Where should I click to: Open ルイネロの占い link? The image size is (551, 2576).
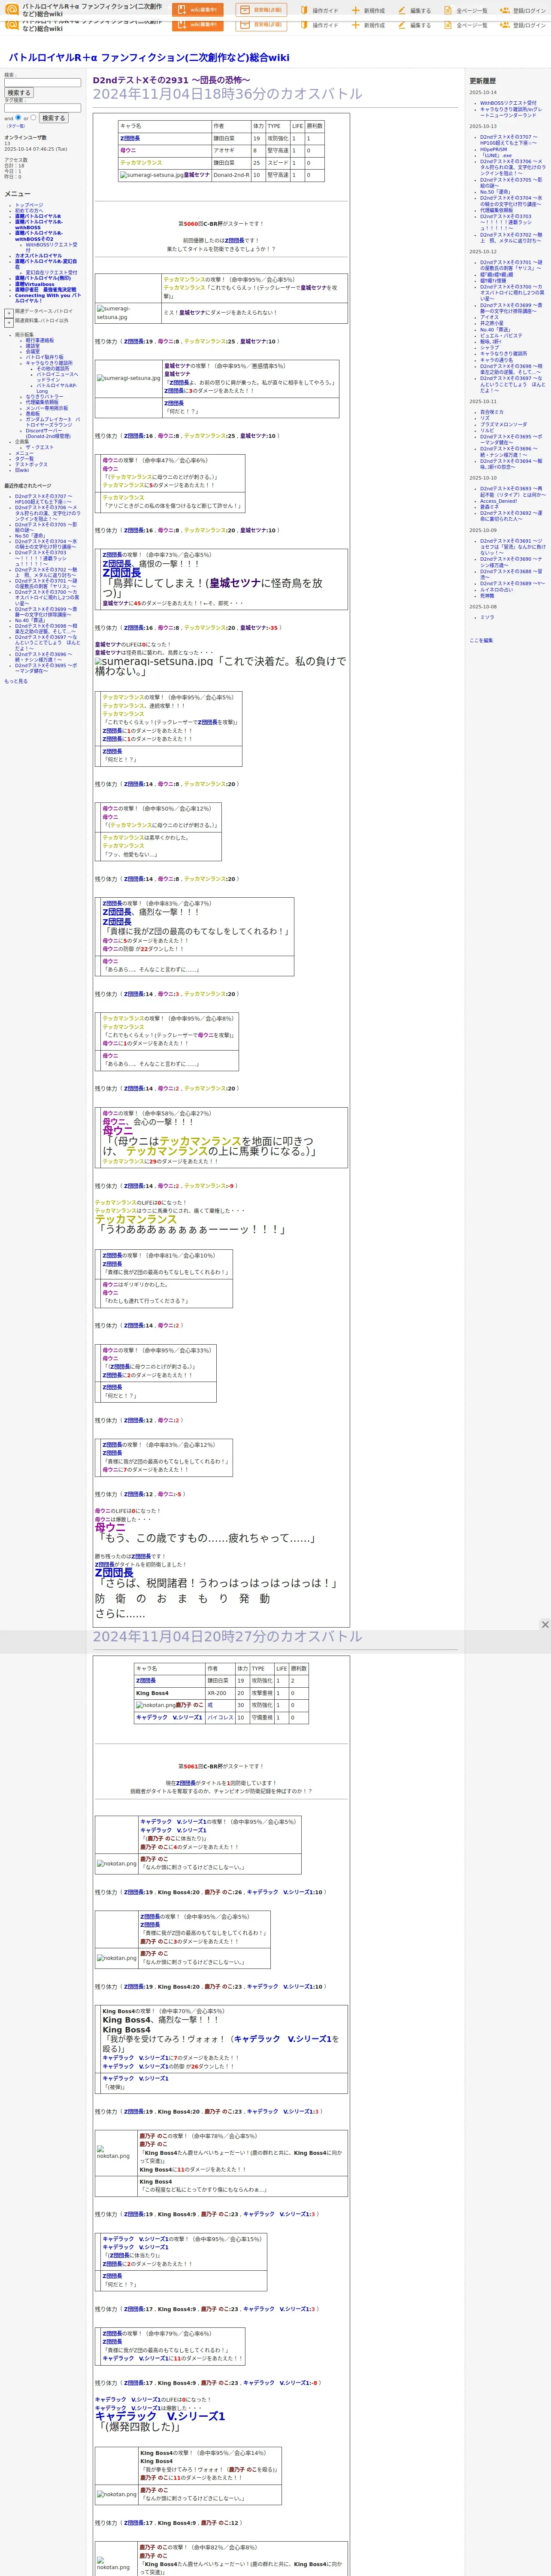click(x=496, y=589)
